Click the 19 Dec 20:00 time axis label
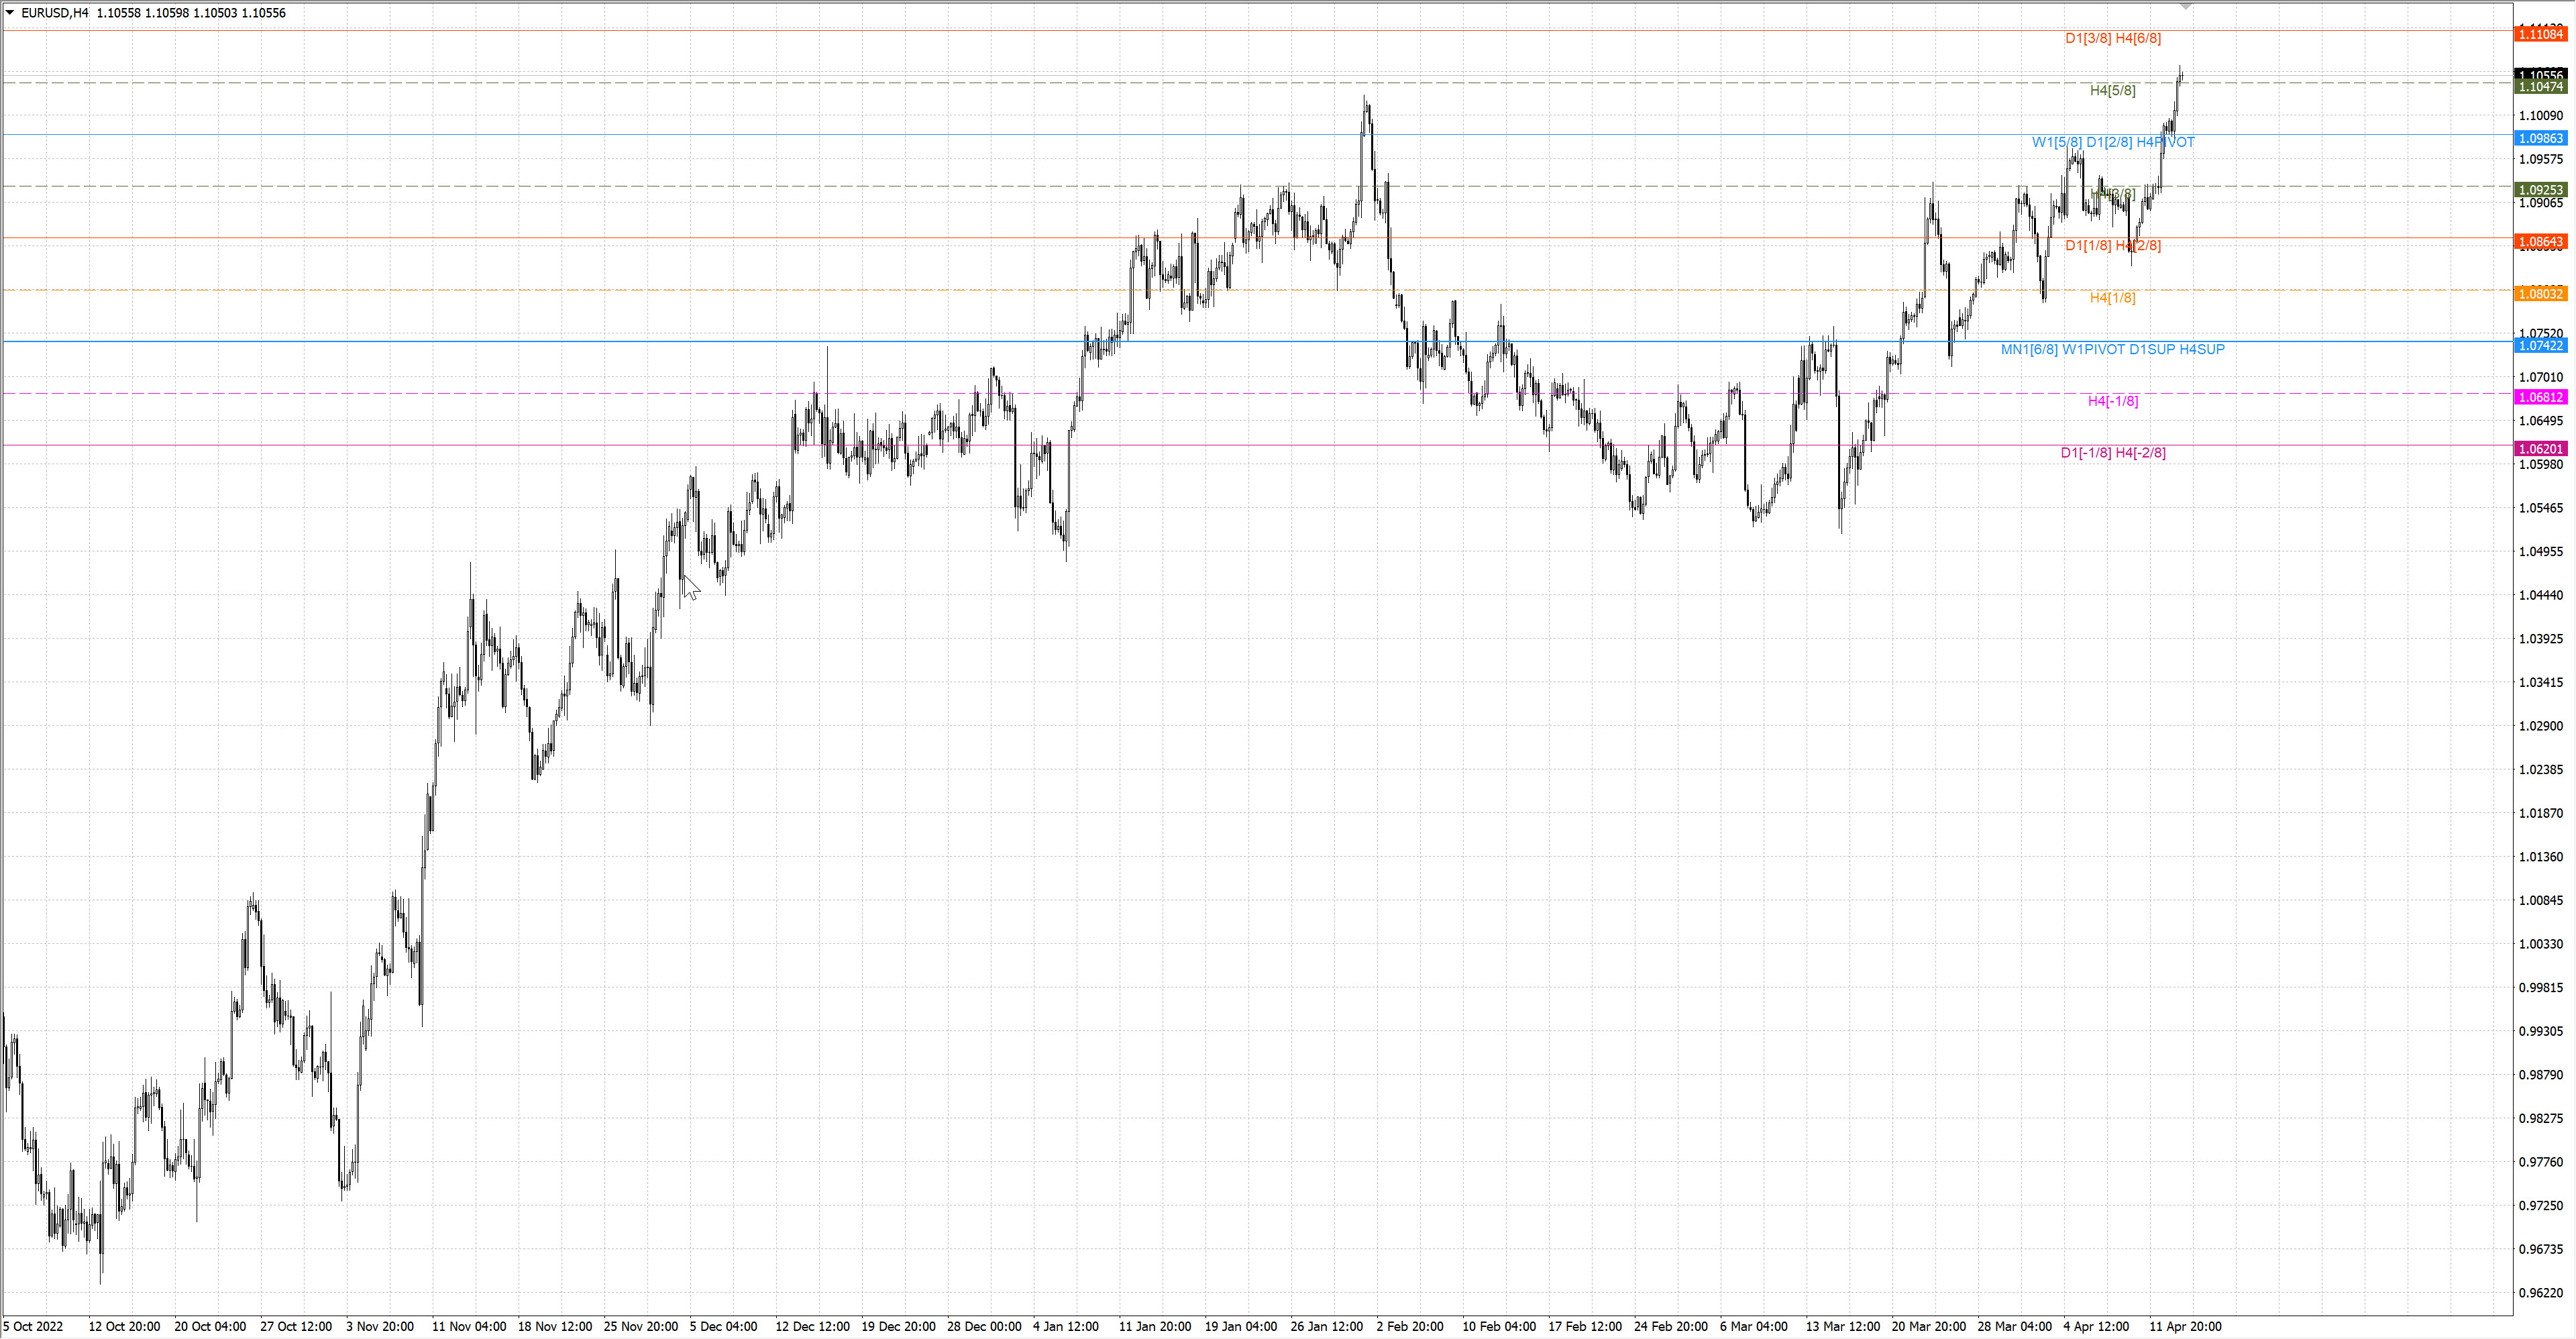This screenshot has height=1339, width=2576. pyautogui.click(x=899, y=1326)
